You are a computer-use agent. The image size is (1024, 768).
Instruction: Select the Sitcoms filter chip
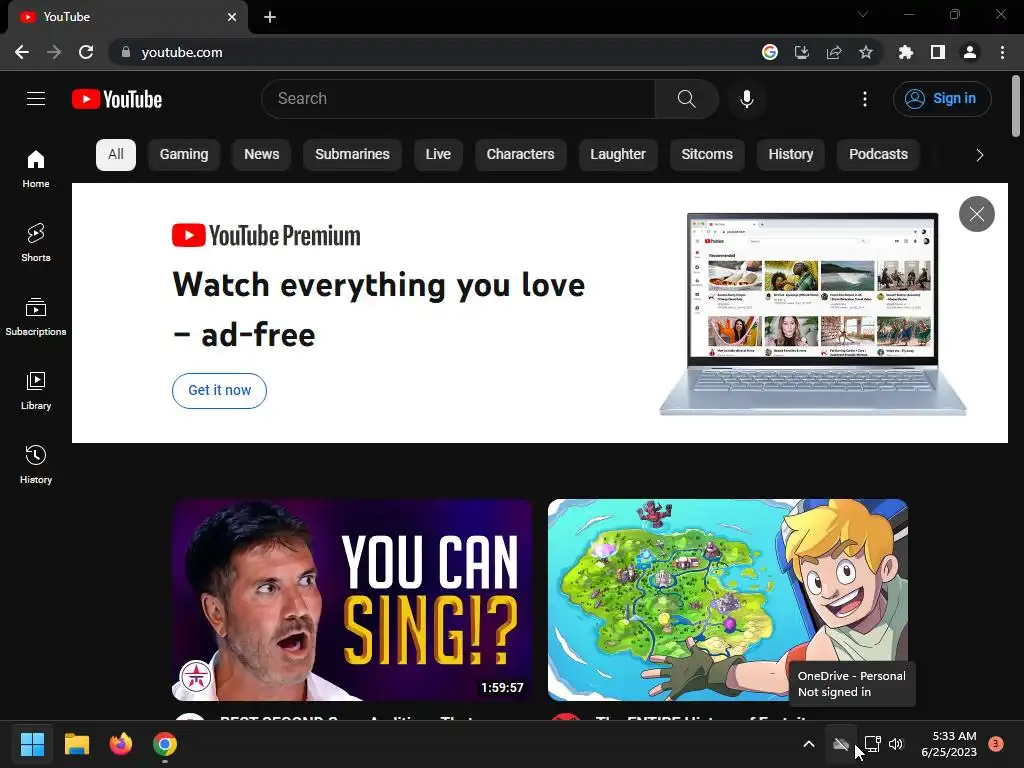point(707,155)
